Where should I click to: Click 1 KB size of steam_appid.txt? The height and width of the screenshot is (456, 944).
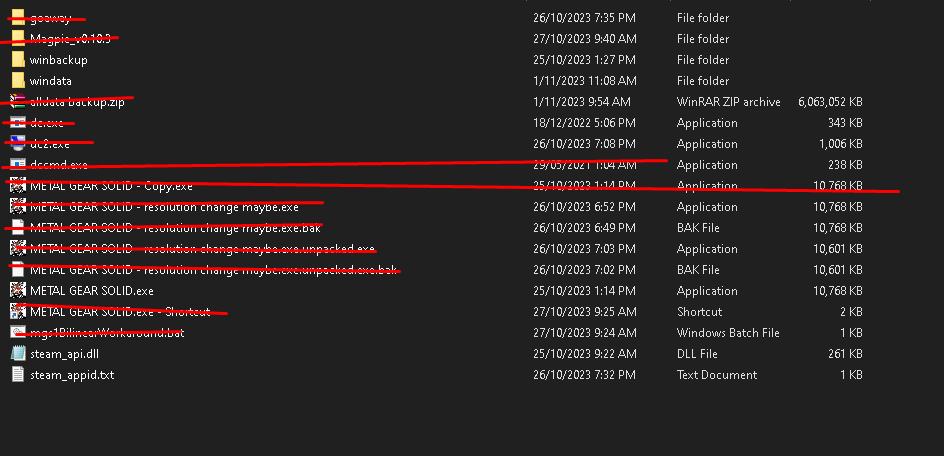point(851,375)
